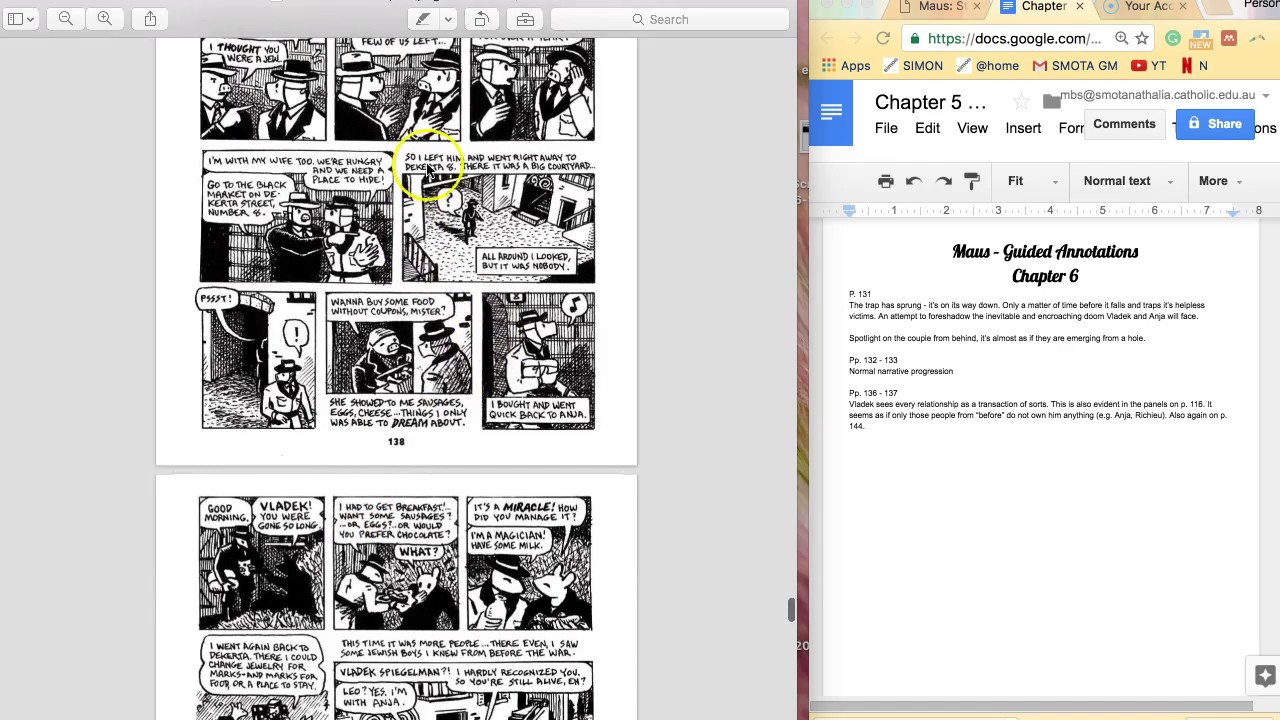Redo with the Docs redo arrow
Image resolution: width=1280 pixels, height=720 pixels.
click(943, 181)
